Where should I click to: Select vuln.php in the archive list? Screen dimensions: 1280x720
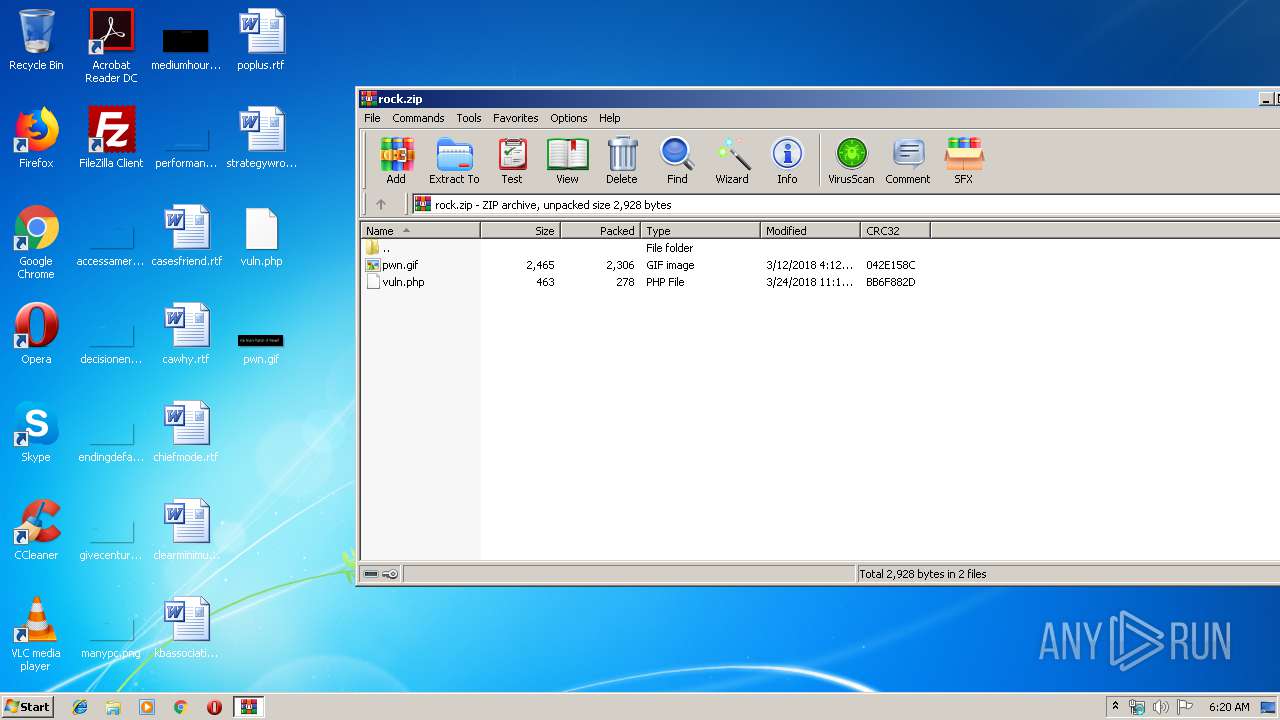403,282
